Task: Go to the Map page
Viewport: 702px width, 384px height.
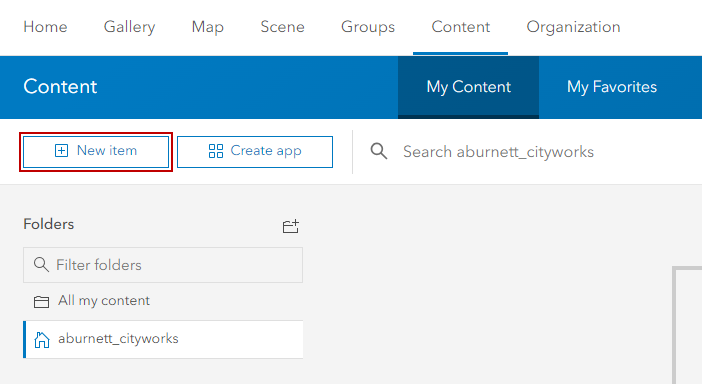Action: click(x=207, y=27)
